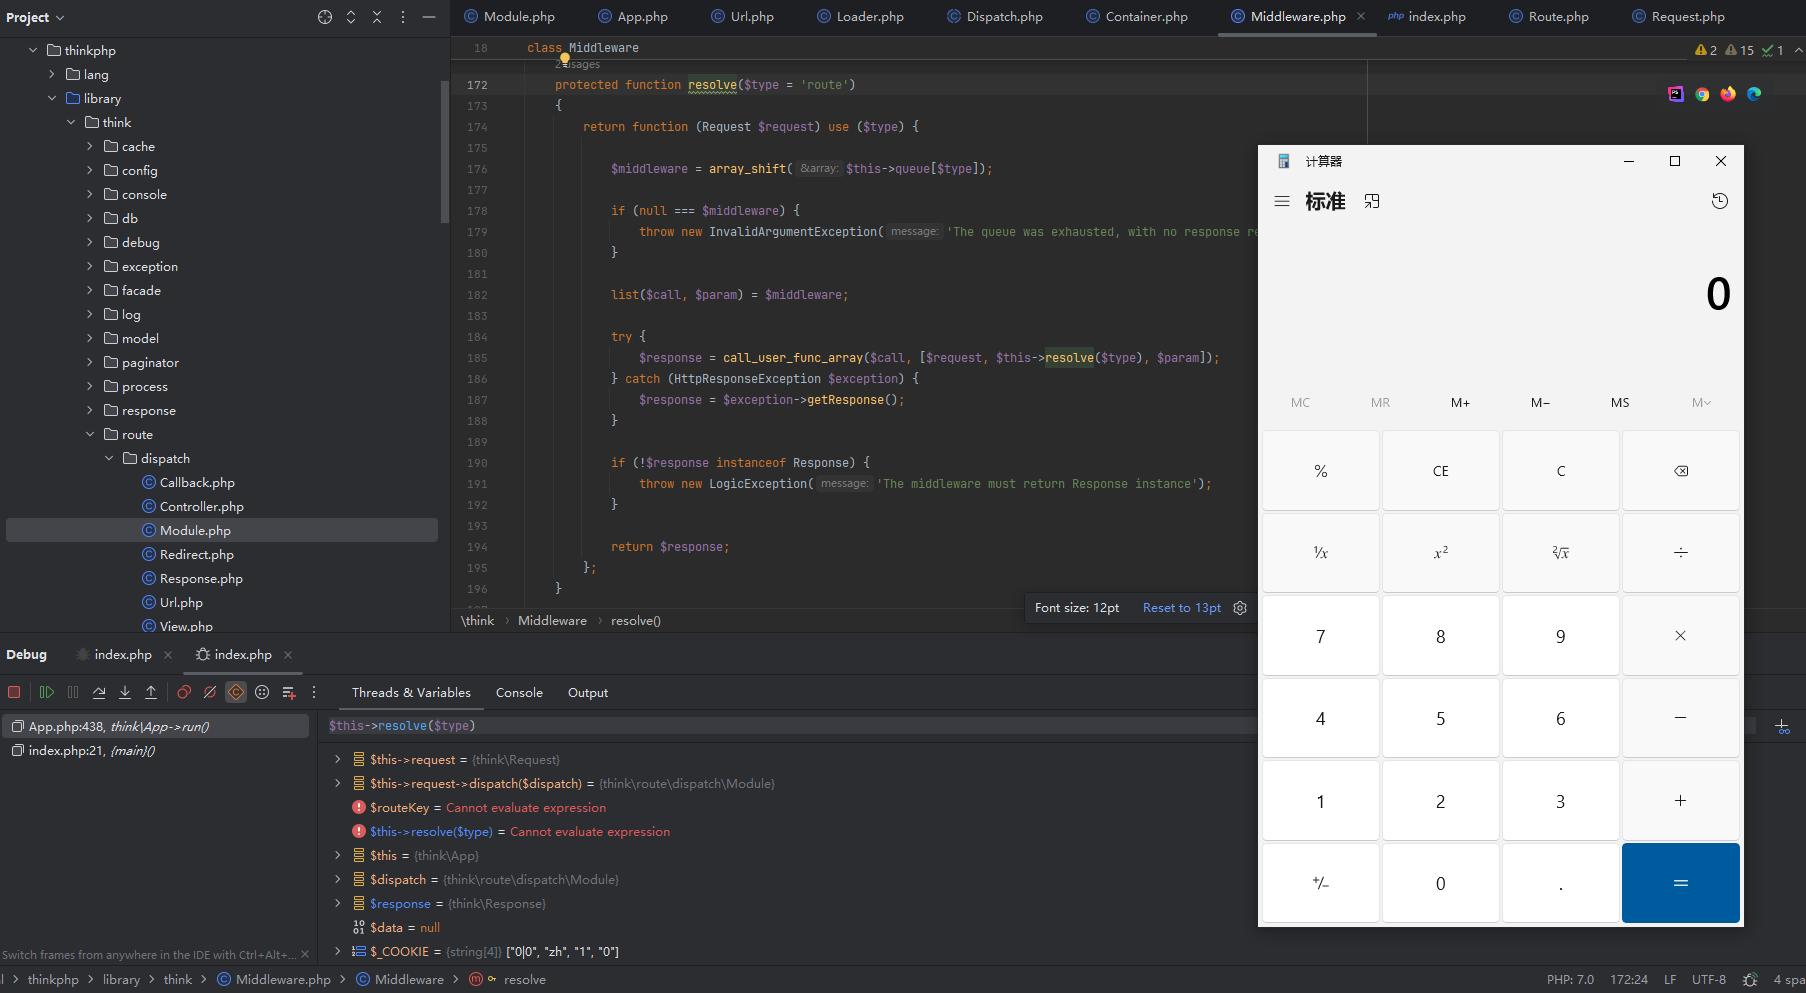This screenshot has width=1806, height=993.
Task: Click the project tree vertical scrollbar
Action: [444, 150]
